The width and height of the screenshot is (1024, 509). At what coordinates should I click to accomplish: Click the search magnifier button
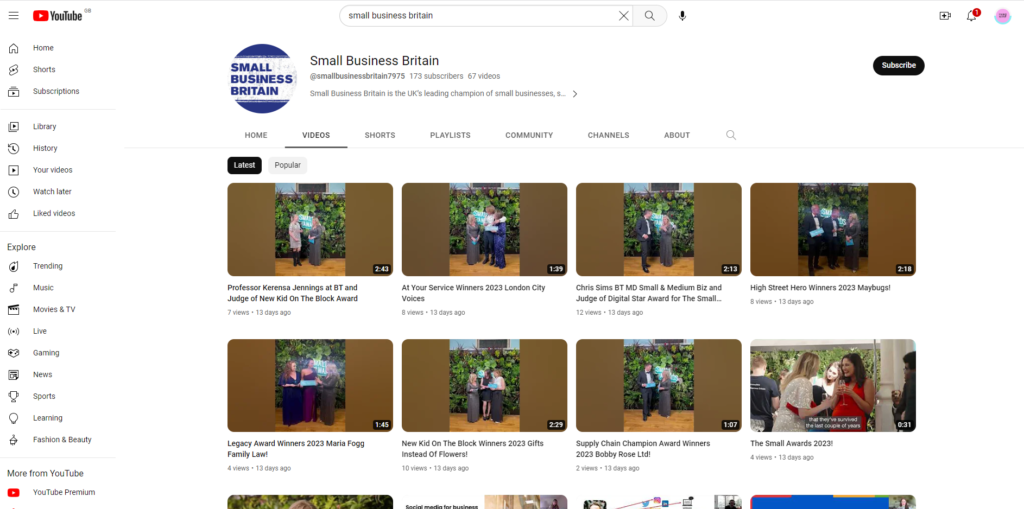649,16
